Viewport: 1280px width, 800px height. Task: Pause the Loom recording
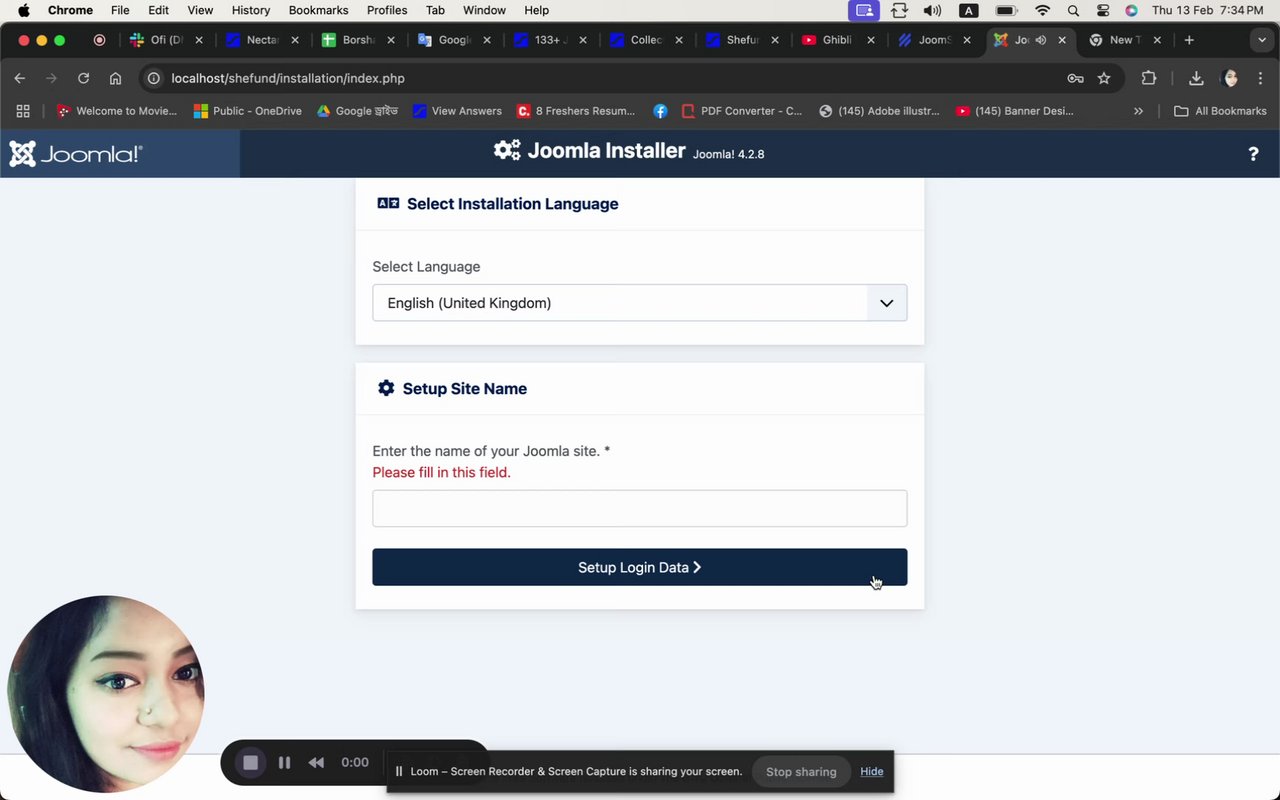tap(284, 762)
